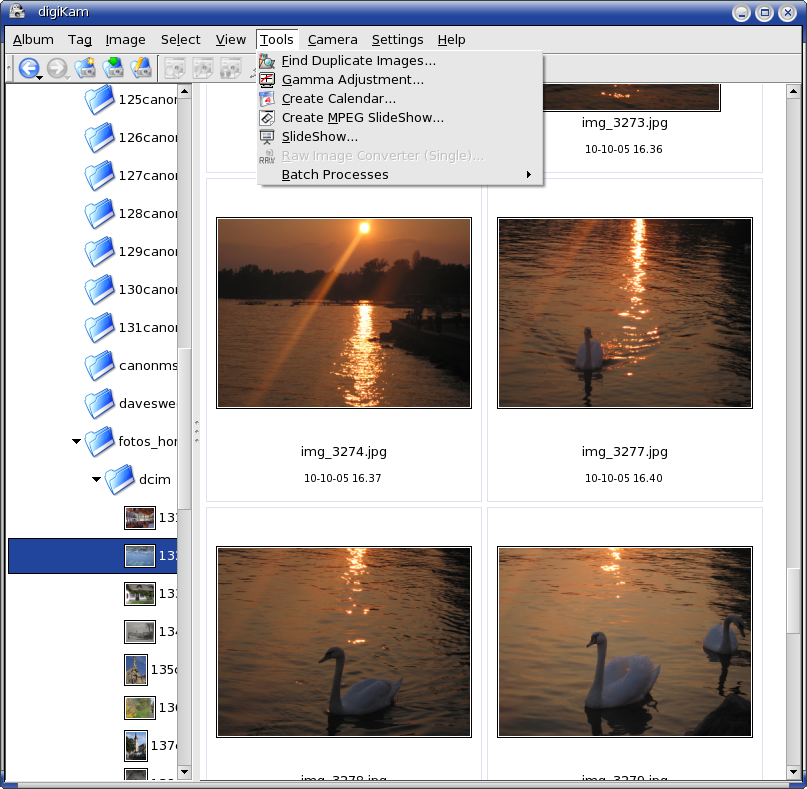Select the album with yellow foliage thumbnail

150,708
